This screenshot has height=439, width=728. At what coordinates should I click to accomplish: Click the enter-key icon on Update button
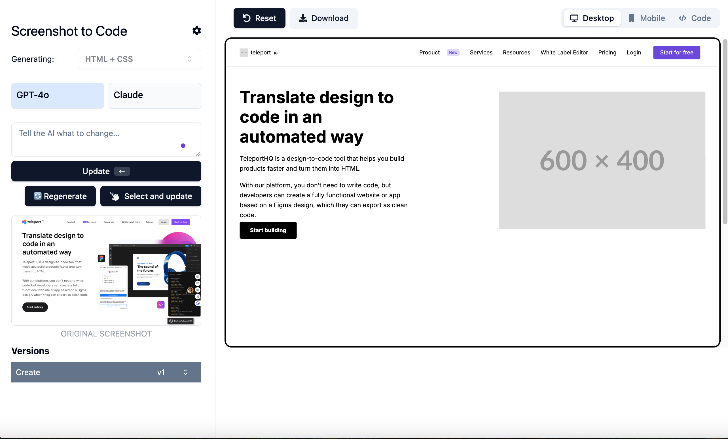click(122, 171)
